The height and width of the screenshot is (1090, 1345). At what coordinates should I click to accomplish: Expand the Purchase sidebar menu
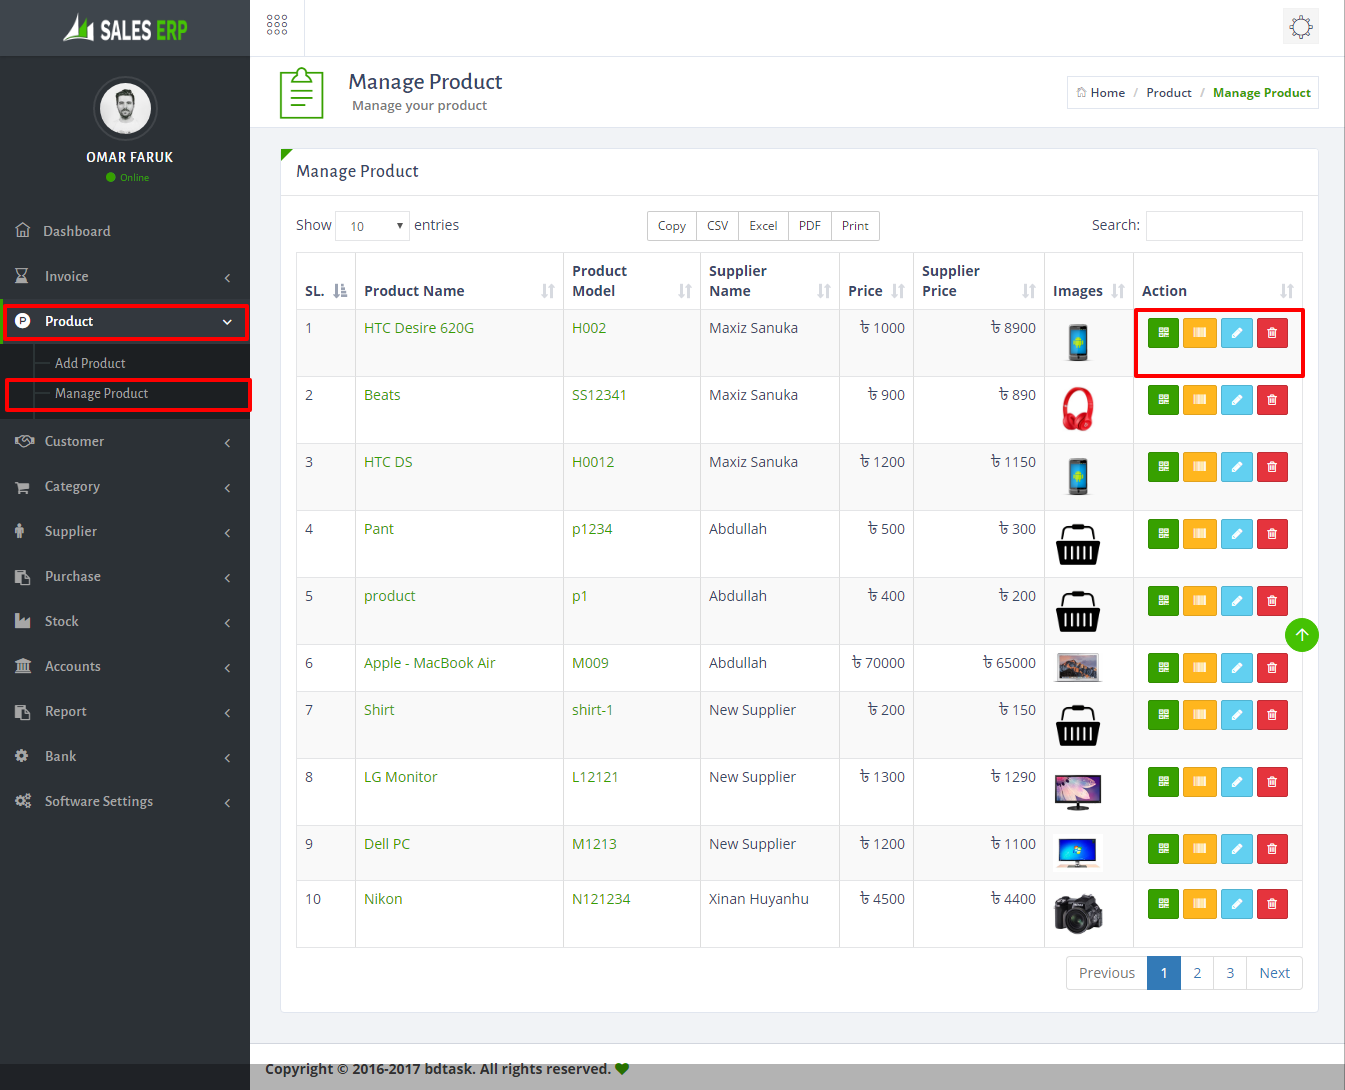125,576
